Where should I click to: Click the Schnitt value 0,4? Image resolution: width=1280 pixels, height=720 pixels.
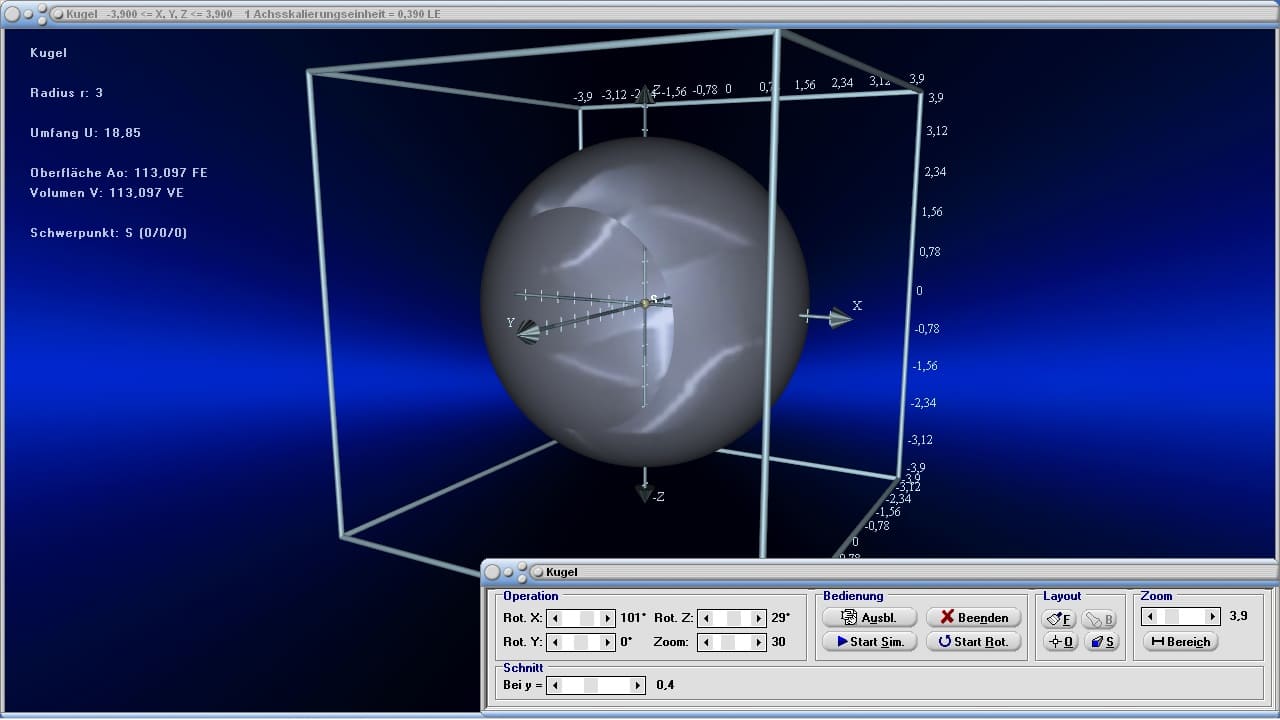[x=665, y=685]
